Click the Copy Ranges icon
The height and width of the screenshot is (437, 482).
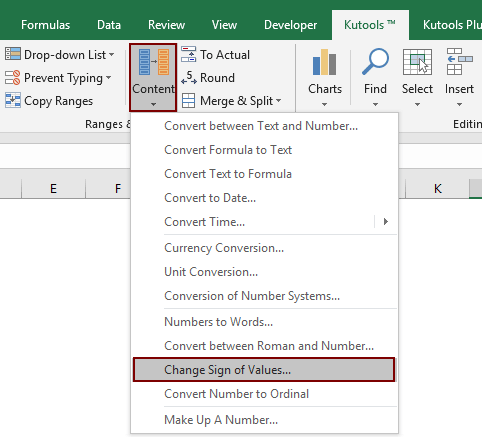[13, 101]
